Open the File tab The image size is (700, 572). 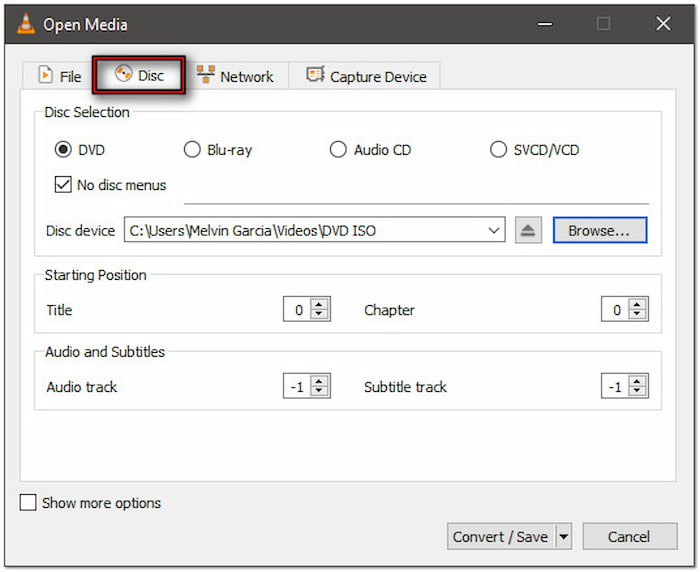pyautogui.click(x=59, y=76)
